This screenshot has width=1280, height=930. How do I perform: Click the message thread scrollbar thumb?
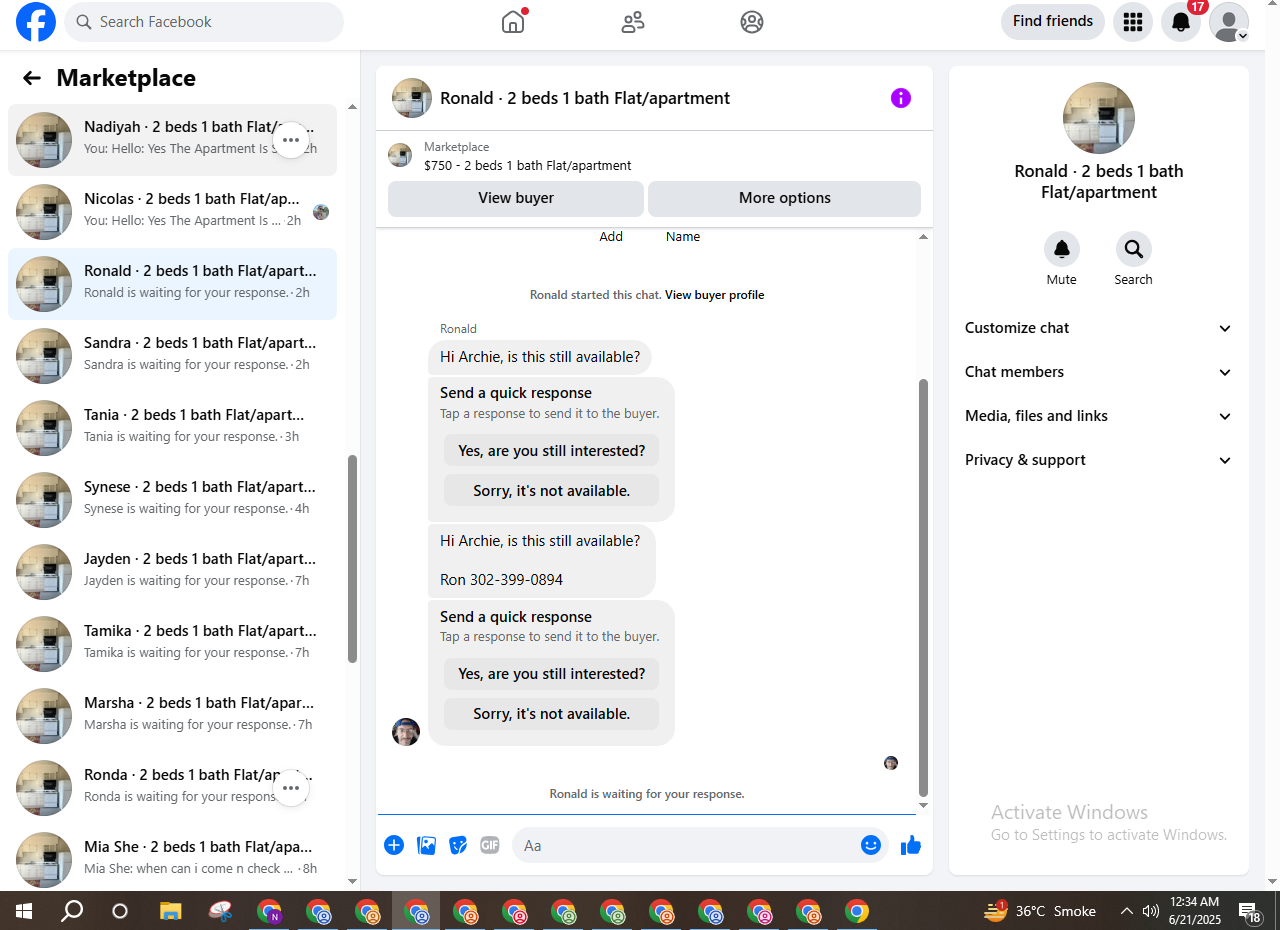click(x=923, y=588)
